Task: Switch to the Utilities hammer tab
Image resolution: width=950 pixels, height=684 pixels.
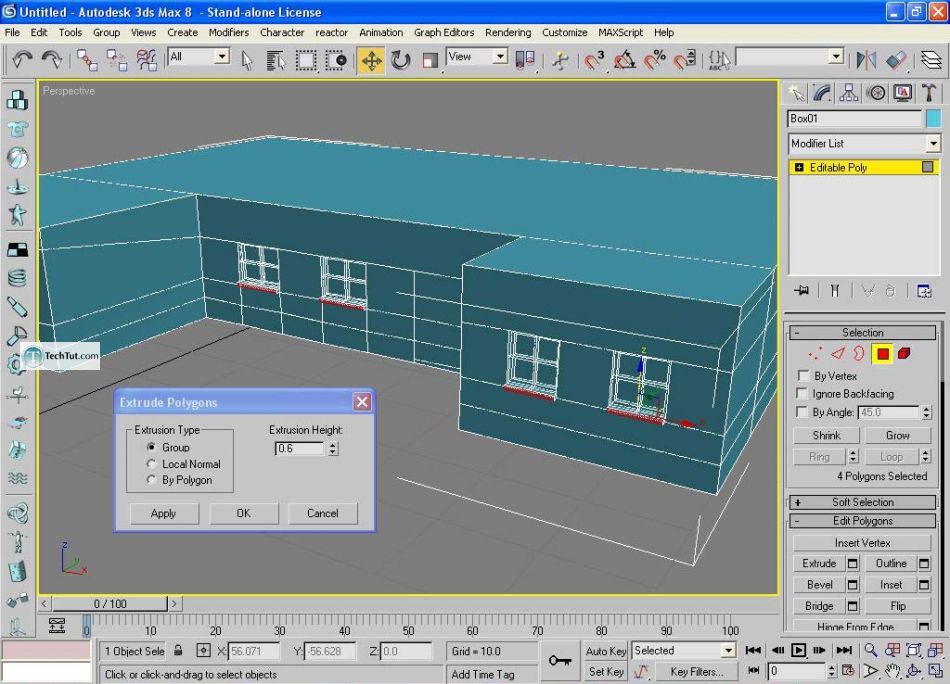Action: click(x=928, y=93)
